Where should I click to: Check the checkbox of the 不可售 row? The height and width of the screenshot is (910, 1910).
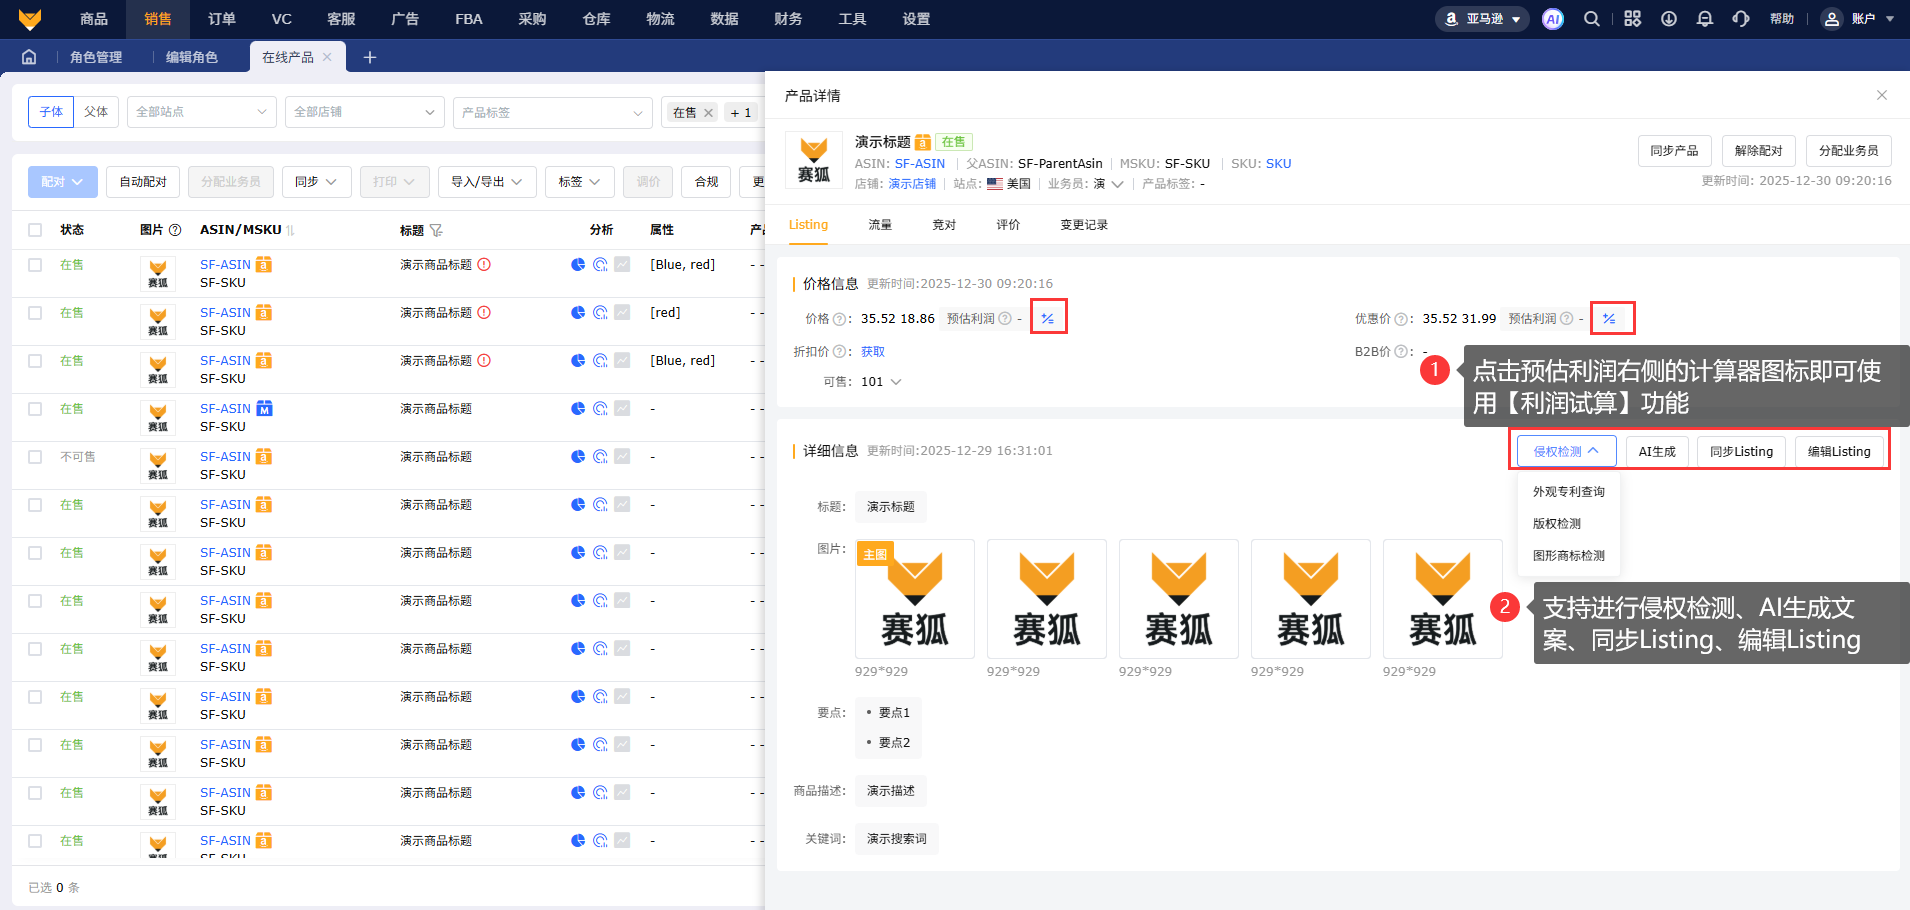coord(35,457)
